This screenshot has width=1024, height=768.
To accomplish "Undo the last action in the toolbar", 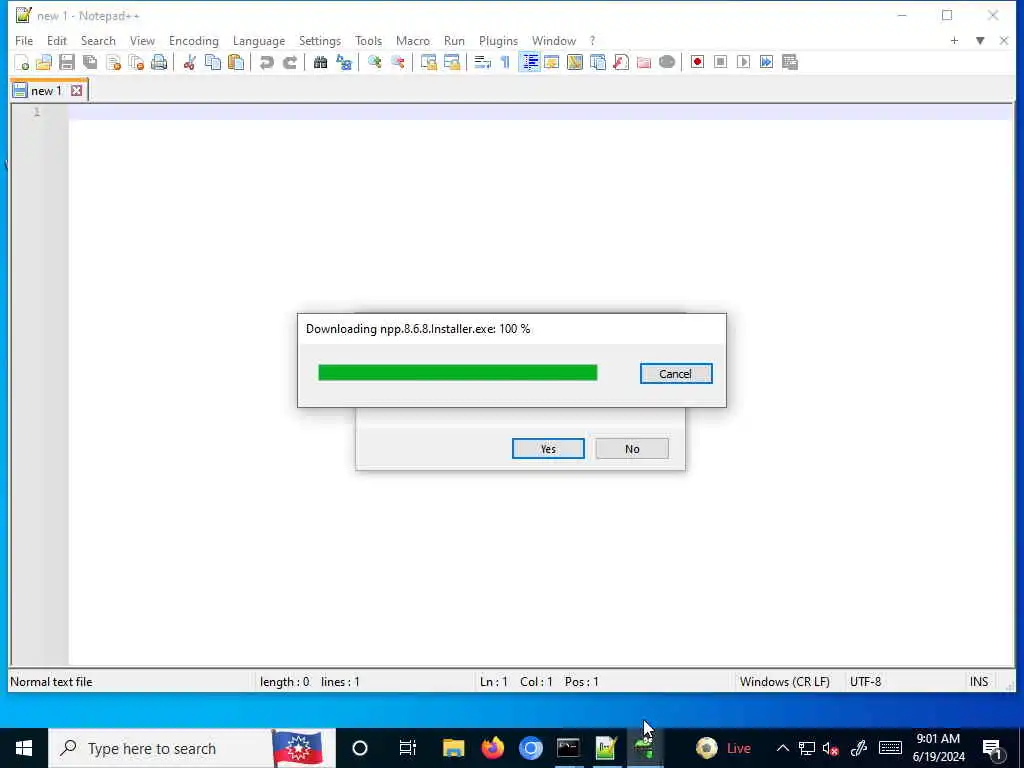I will click(x=266, y=62).
